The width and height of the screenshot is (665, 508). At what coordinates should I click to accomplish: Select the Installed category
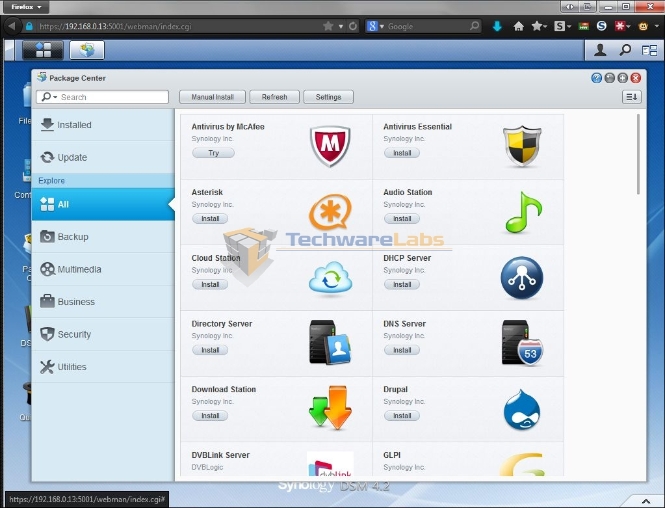pyautogui.click(x=103, y=125)
